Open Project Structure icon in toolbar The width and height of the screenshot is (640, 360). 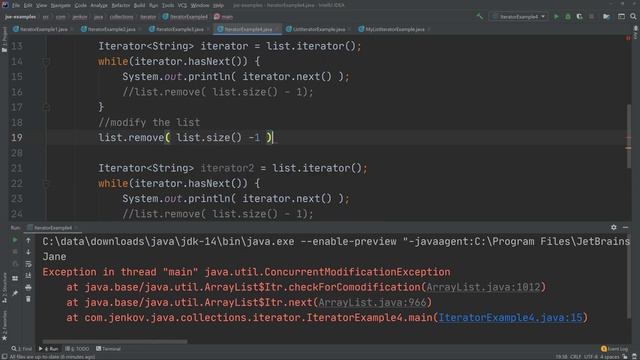[x=607, y=17]
